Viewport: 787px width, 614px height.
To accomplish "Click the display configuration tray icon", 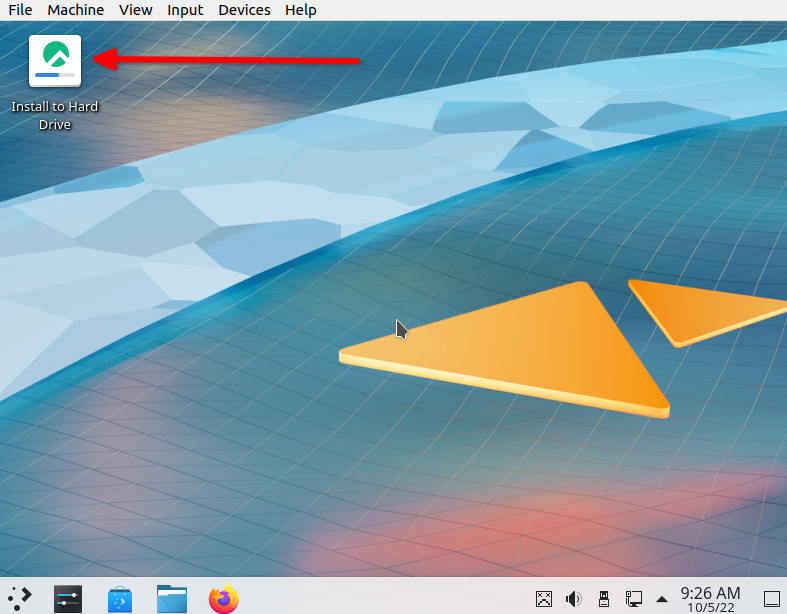I will coord(543,599).
